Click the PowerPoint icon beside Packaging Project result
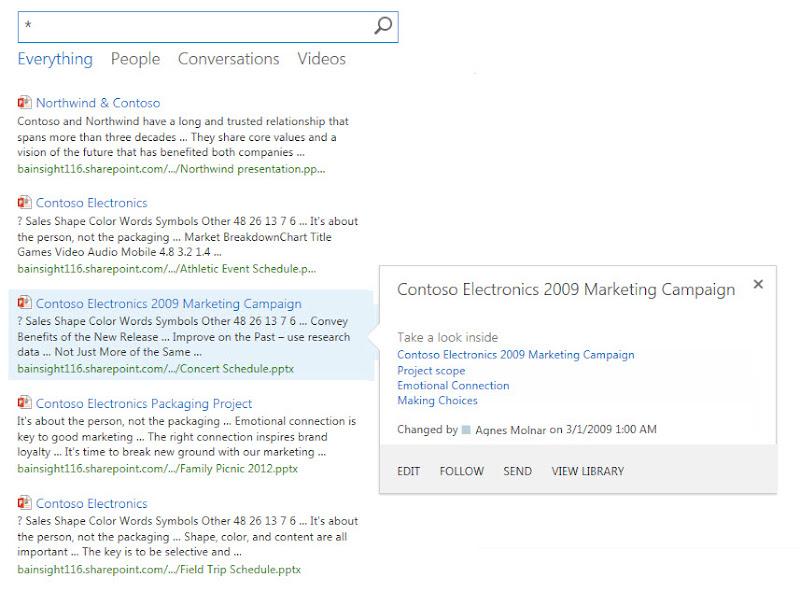The width and height of the screenshot is (800, 592). pyautogui.click(x=24, y=403)
